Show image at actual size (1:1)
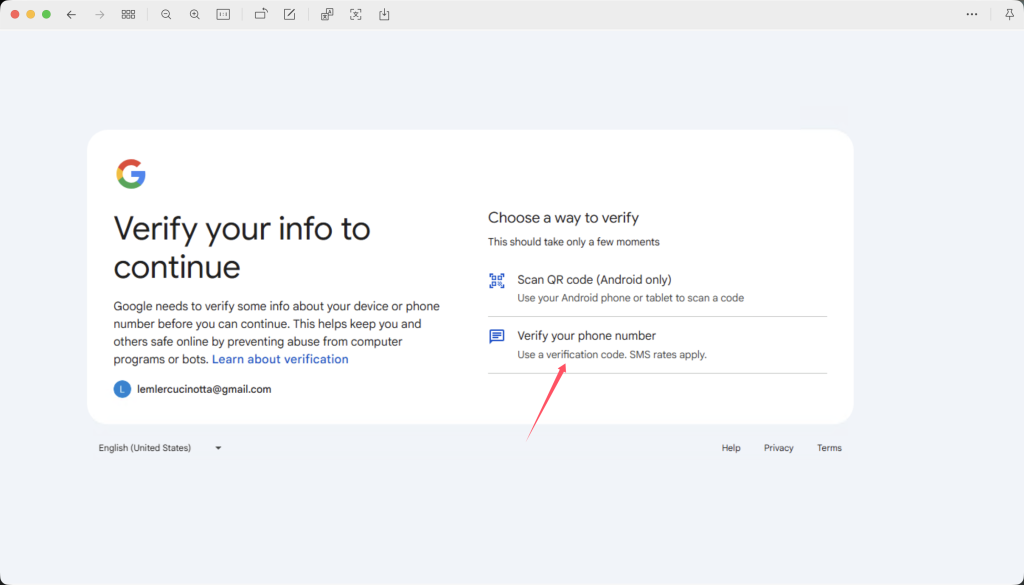 pyautogui.click(x=223, y=15)
